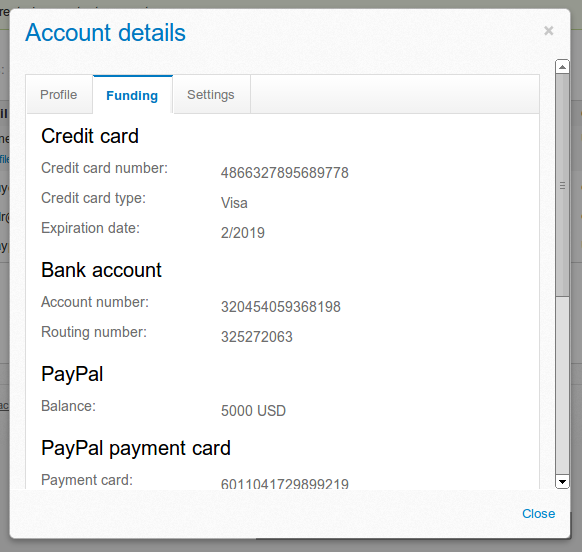Select the Funding tab
Image resolution: width=582 pixels, height=552 pixels.
[133, 95]
